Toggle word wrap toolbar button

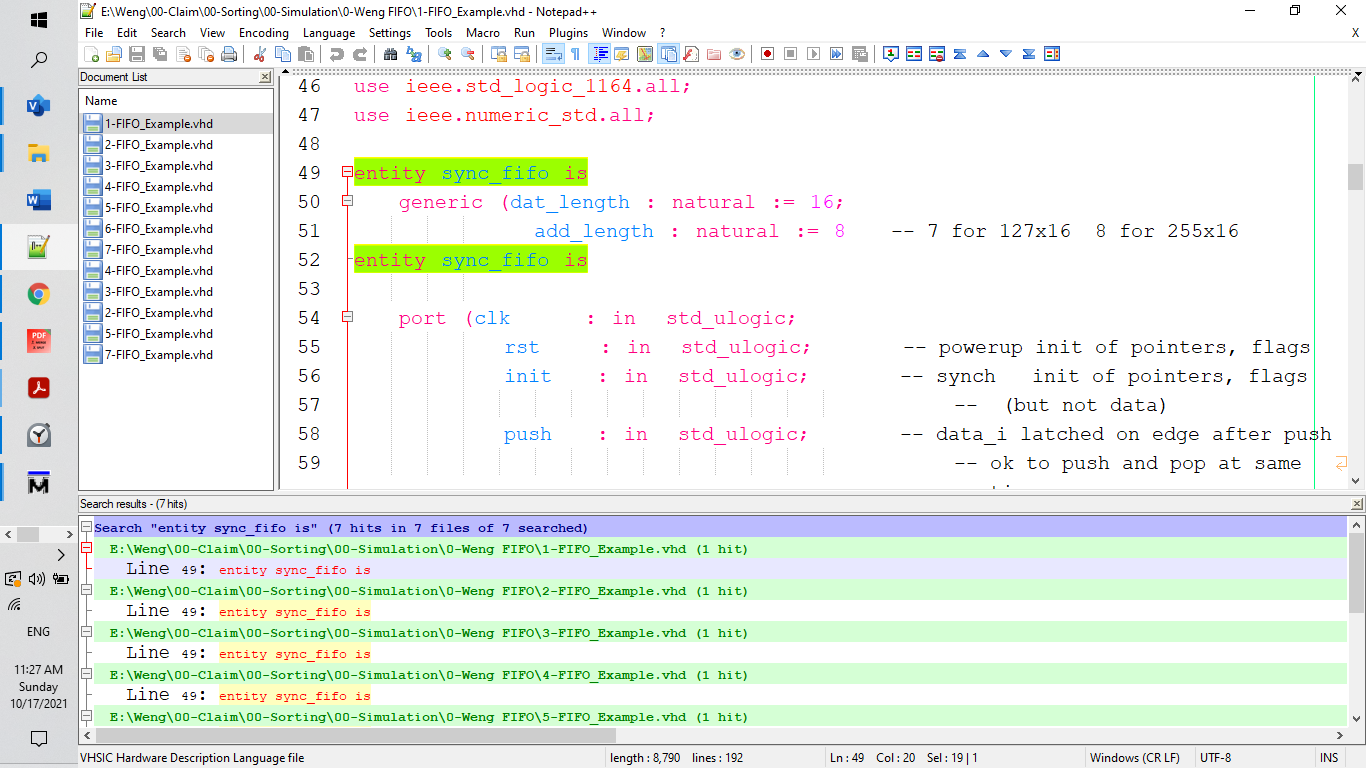[x=552, y=54]
